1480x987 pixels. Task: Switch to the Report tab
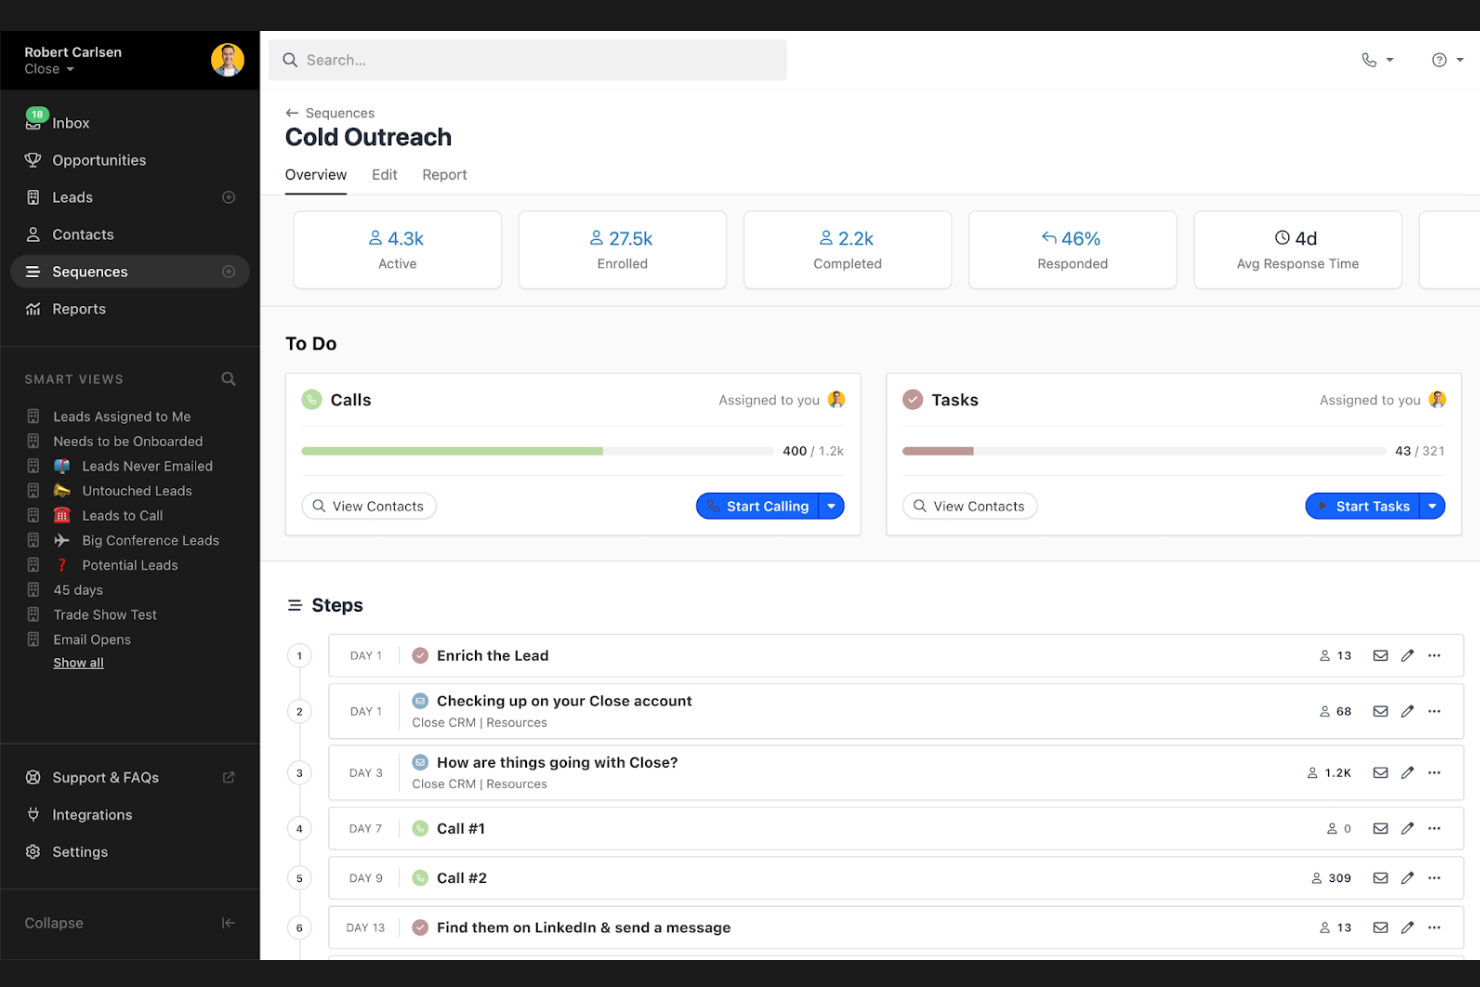(444, 174)
